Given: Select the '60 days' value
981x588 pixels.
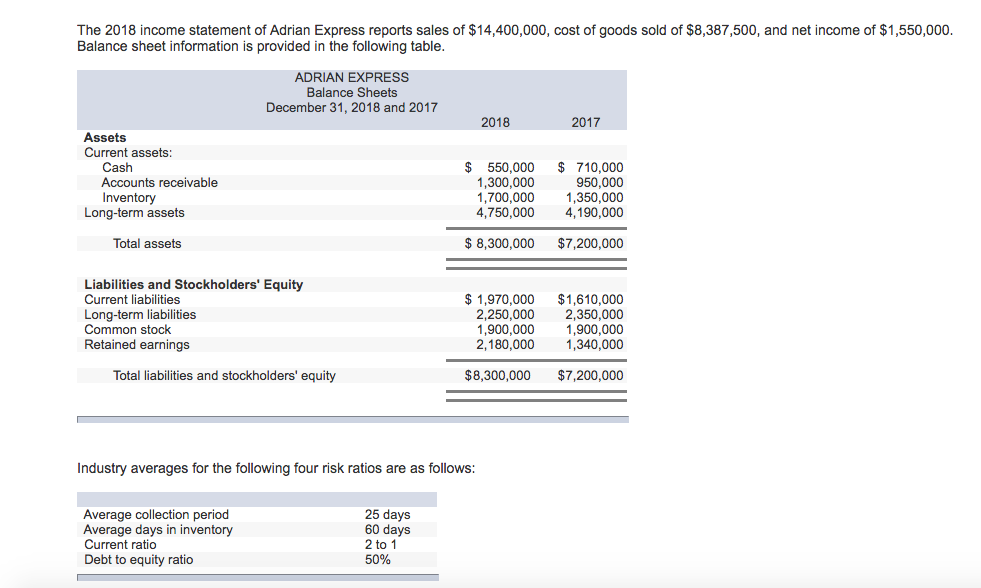Looking at the screenshot, I should click(x=388, y=529).
